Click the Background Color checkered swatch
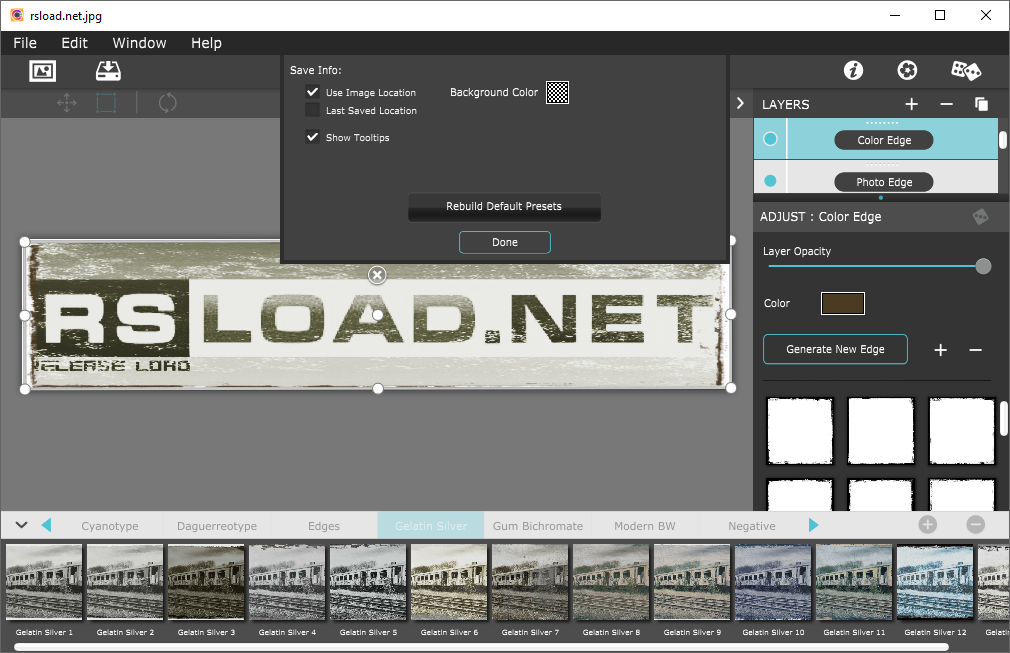The width and height of the screenshot is (1010, 653). pos(557,92)
